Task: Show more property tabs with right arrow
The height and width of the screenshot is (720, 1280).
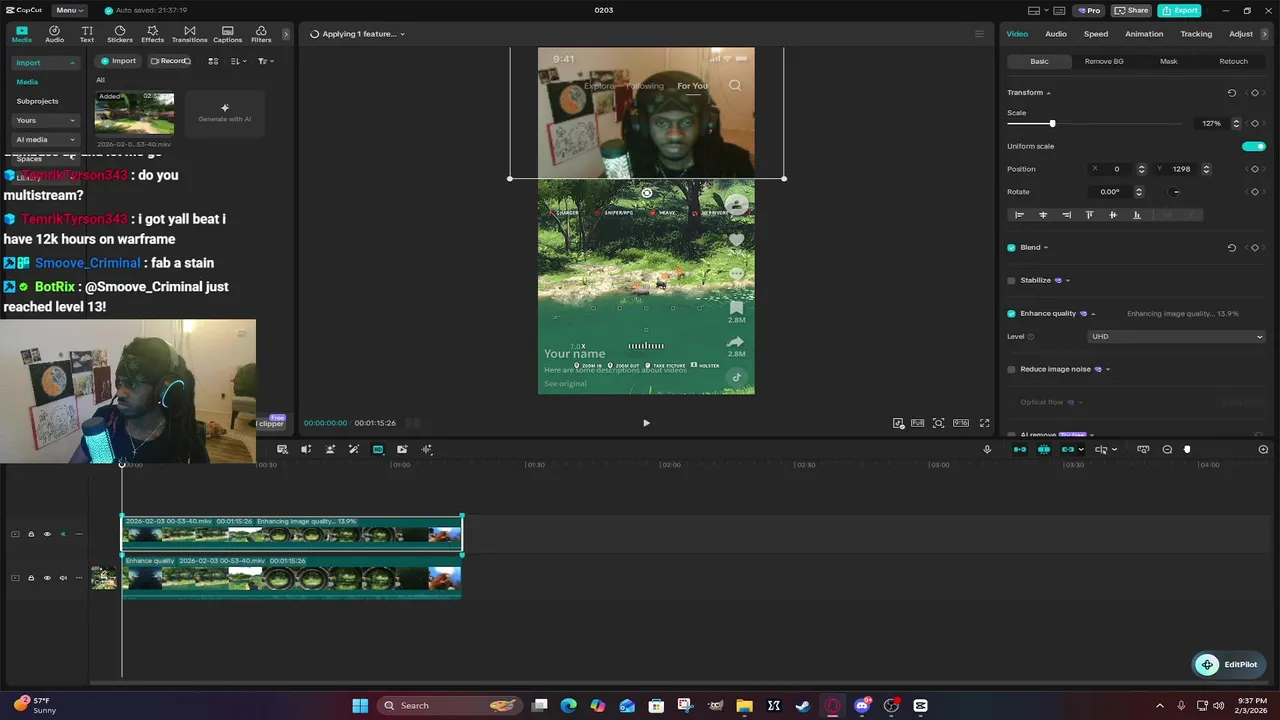Action: [x=1264, y=34]
